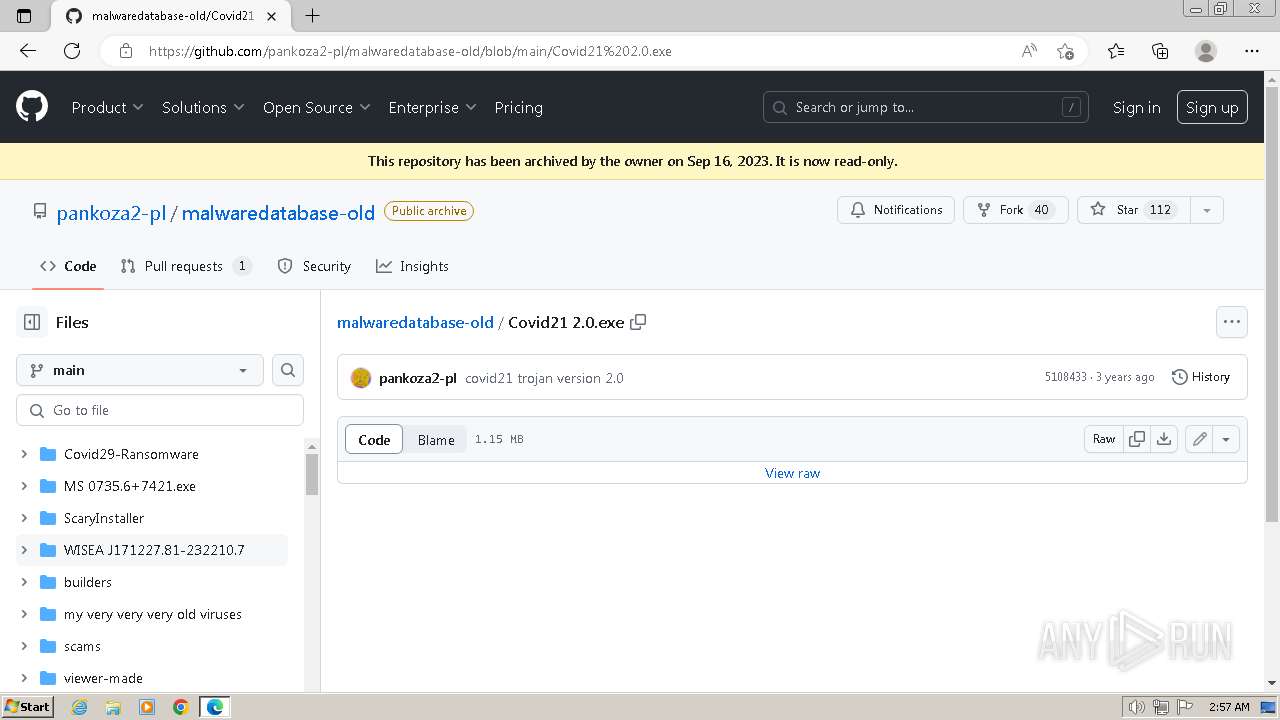Open the main branch selector

[140, 370]
